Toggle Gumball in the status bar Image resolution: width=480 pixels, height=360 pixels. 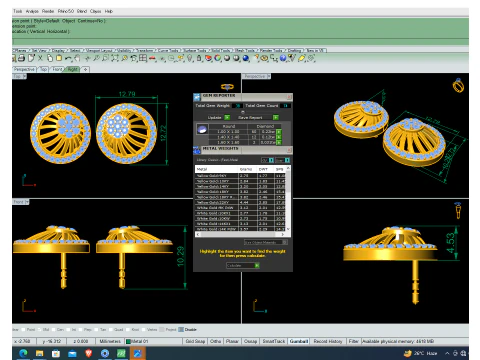coord(299,341)
